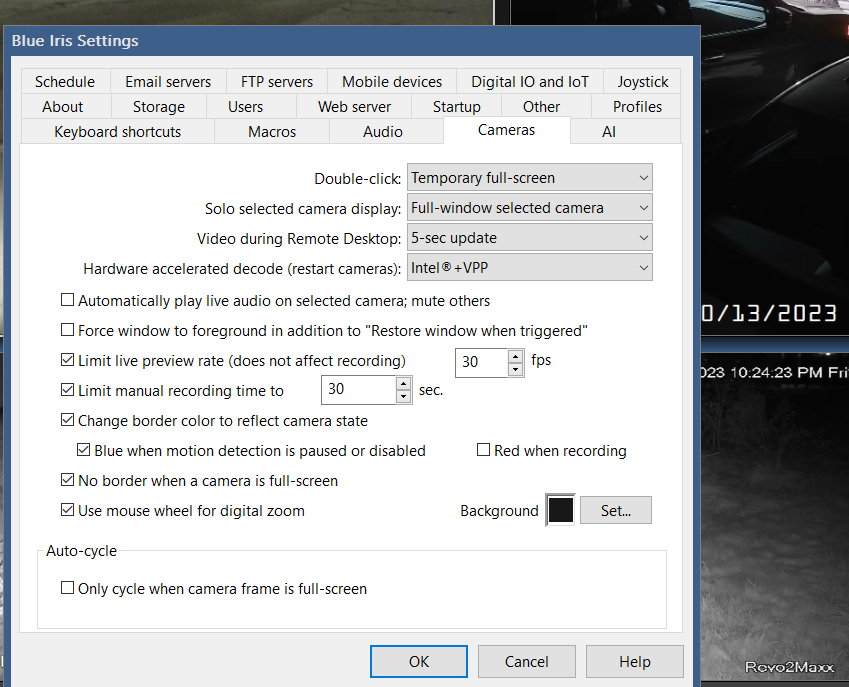Image resolution: width=849 pixels, height=687 pixels.
Task: Toggle No border when camera full-screen
Action: click(x=67, y=480)
